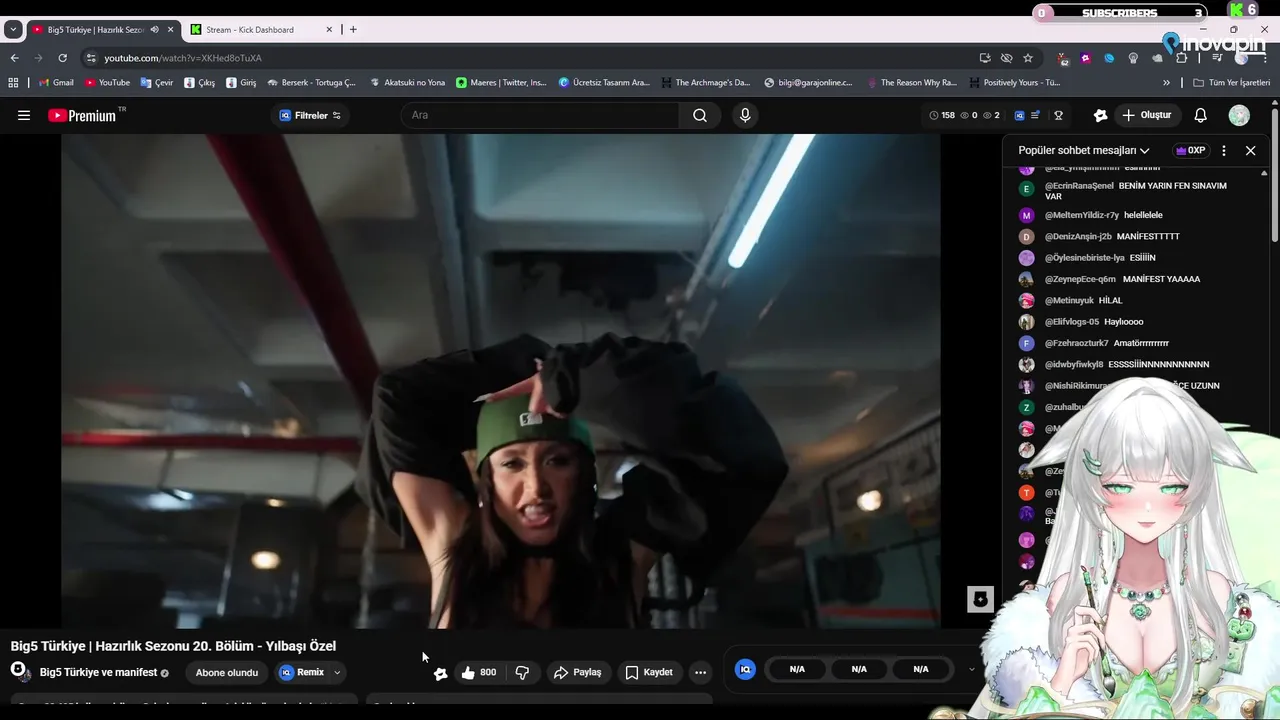Open tab search dropdown arrow
The image size is (1280, 720).
12,30
